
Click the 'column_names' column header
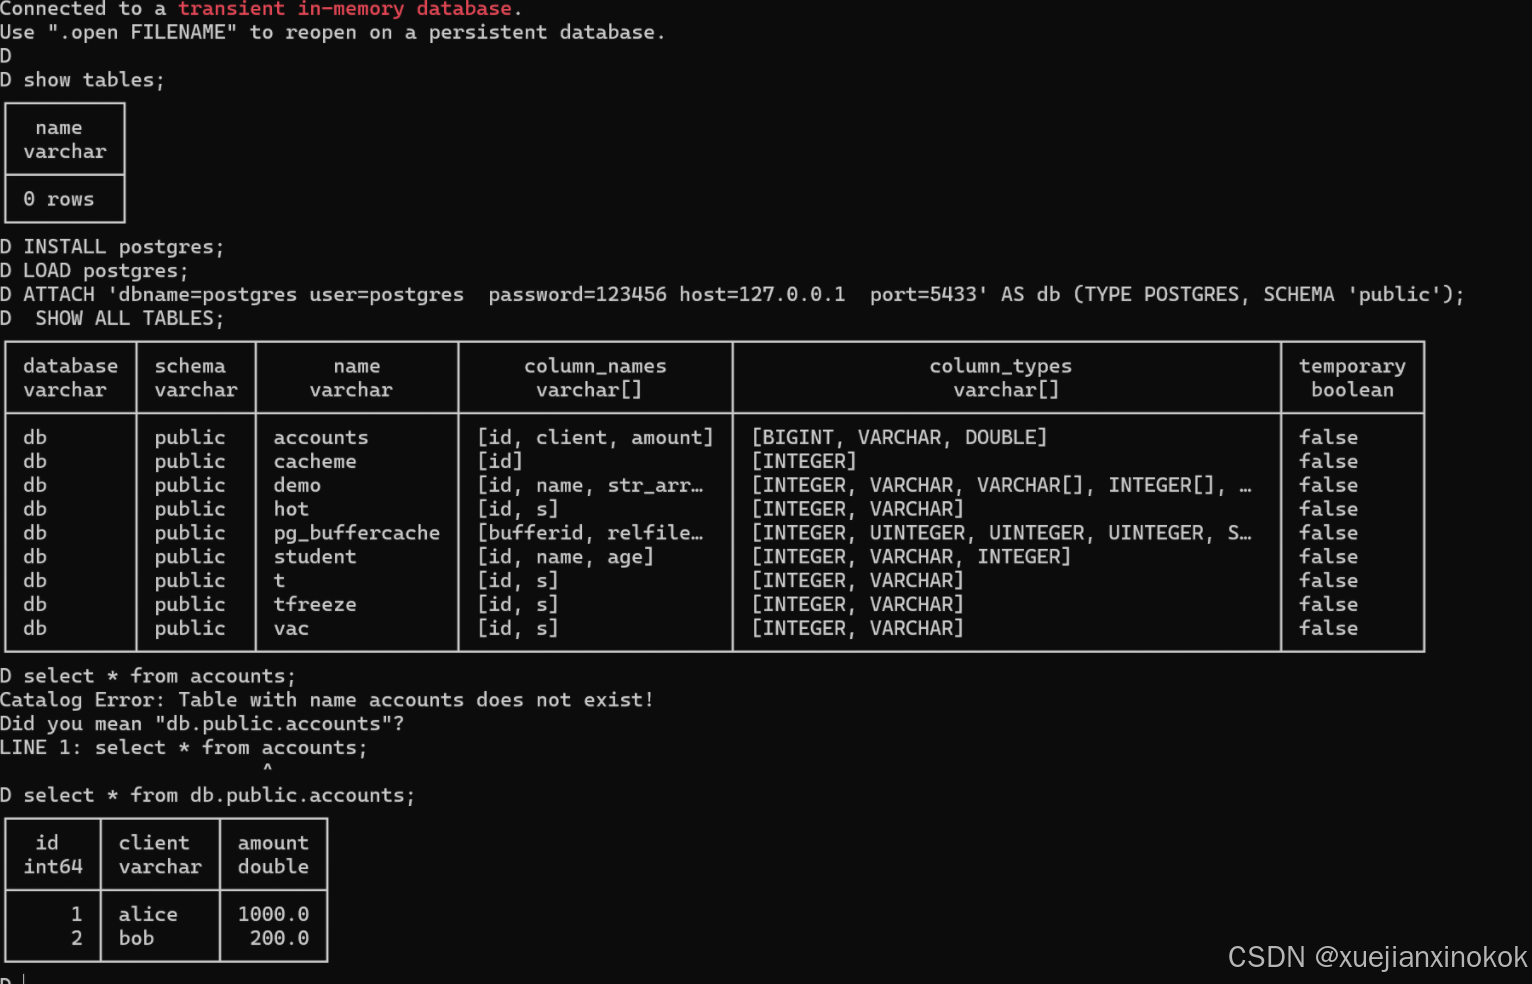[x=595, y=366]
